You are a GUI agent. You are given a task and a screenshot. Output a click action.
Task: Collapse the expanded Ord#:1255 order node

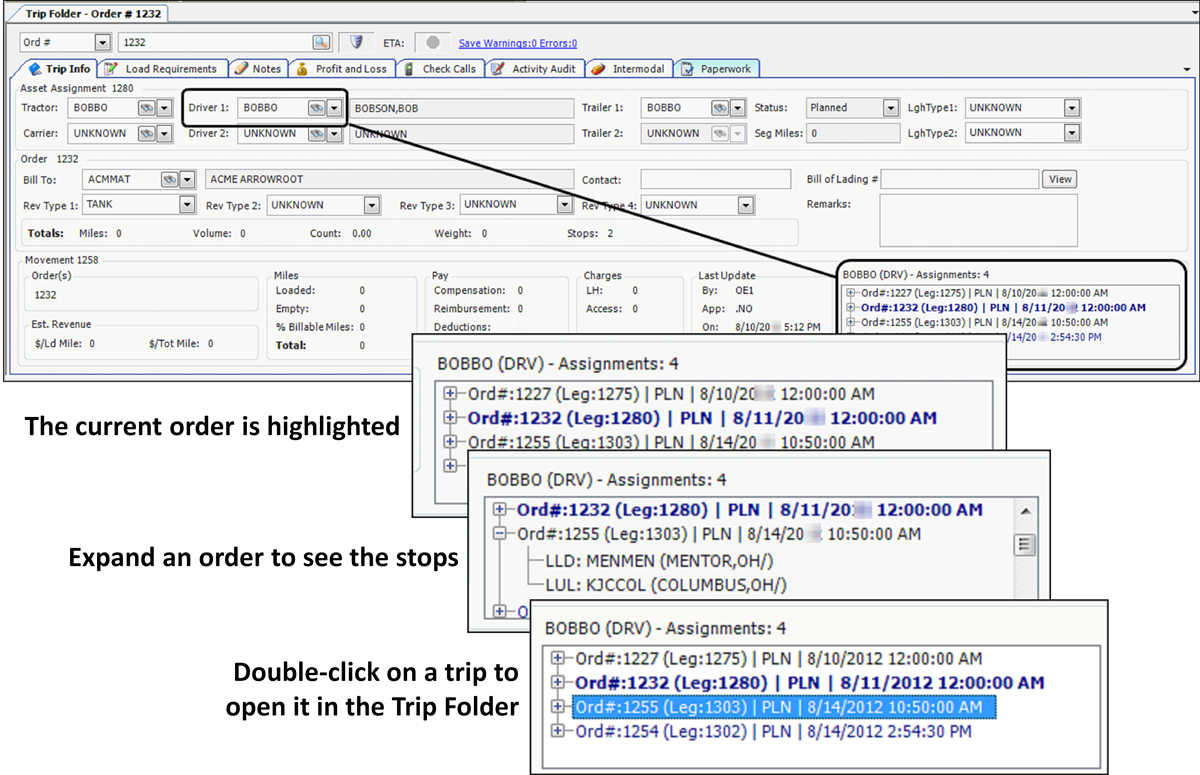point(500,534)
